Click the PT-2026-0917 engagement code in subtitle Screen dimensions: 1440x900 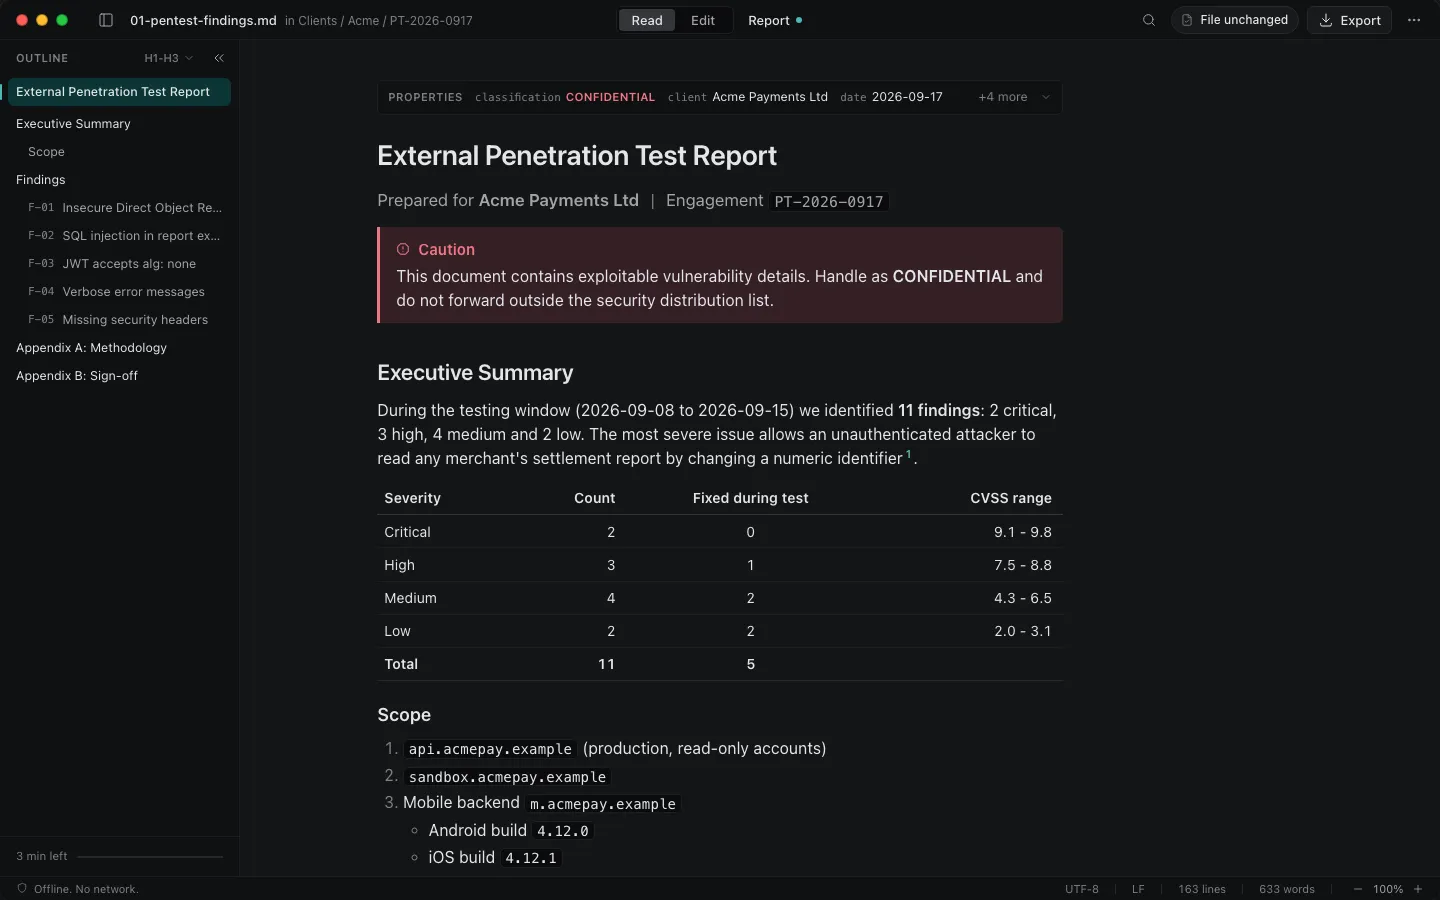(829, 201)
